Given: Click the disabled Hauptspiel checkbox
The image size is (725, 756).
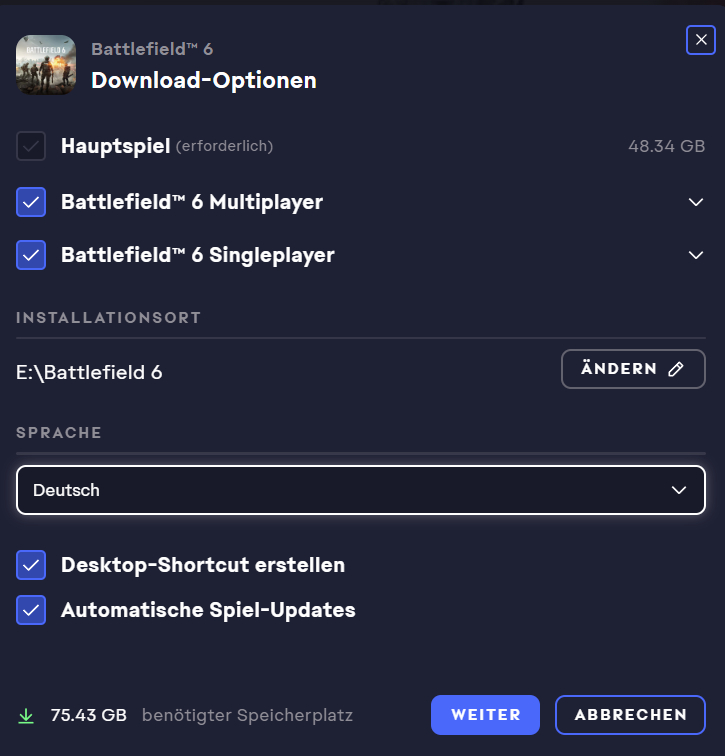Looking at the screenshot, I should (31, 146).
